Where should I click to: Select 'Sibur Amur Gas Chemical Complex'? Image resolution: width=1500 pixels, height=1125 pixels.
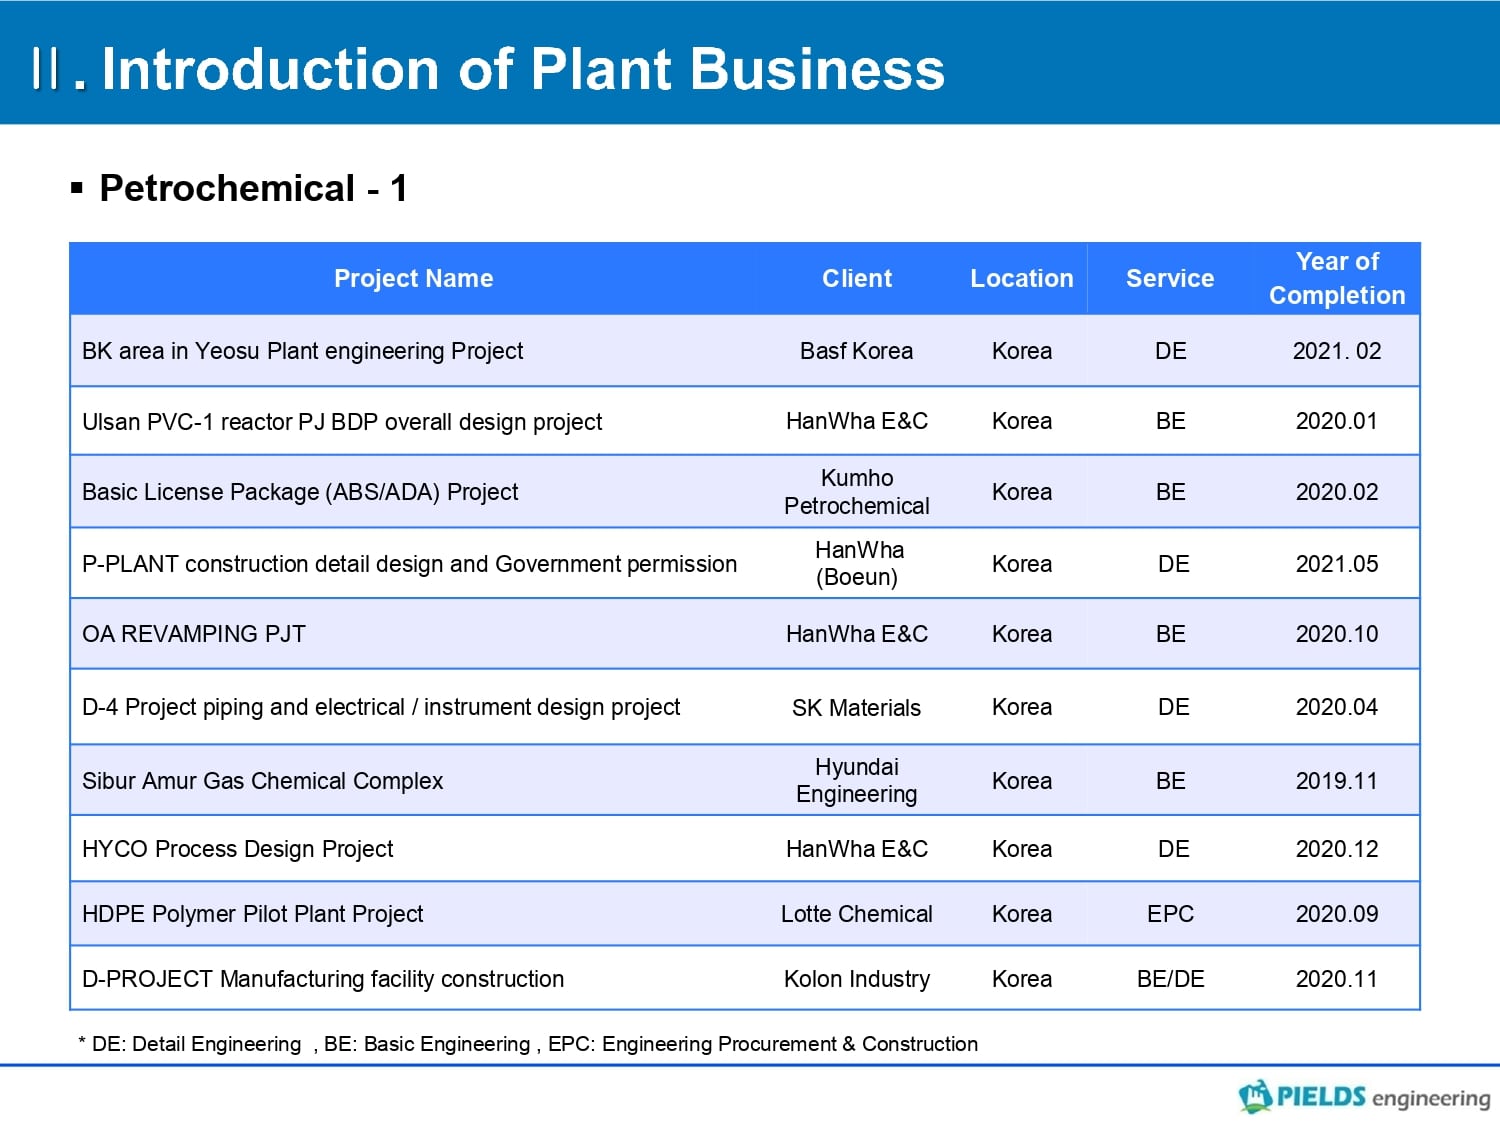point(262,781)
